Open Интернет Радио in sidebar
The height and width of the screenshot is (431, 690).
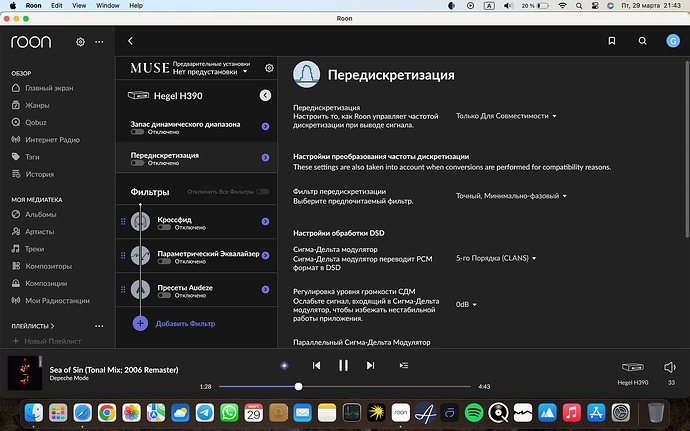(x=45, y=140)
